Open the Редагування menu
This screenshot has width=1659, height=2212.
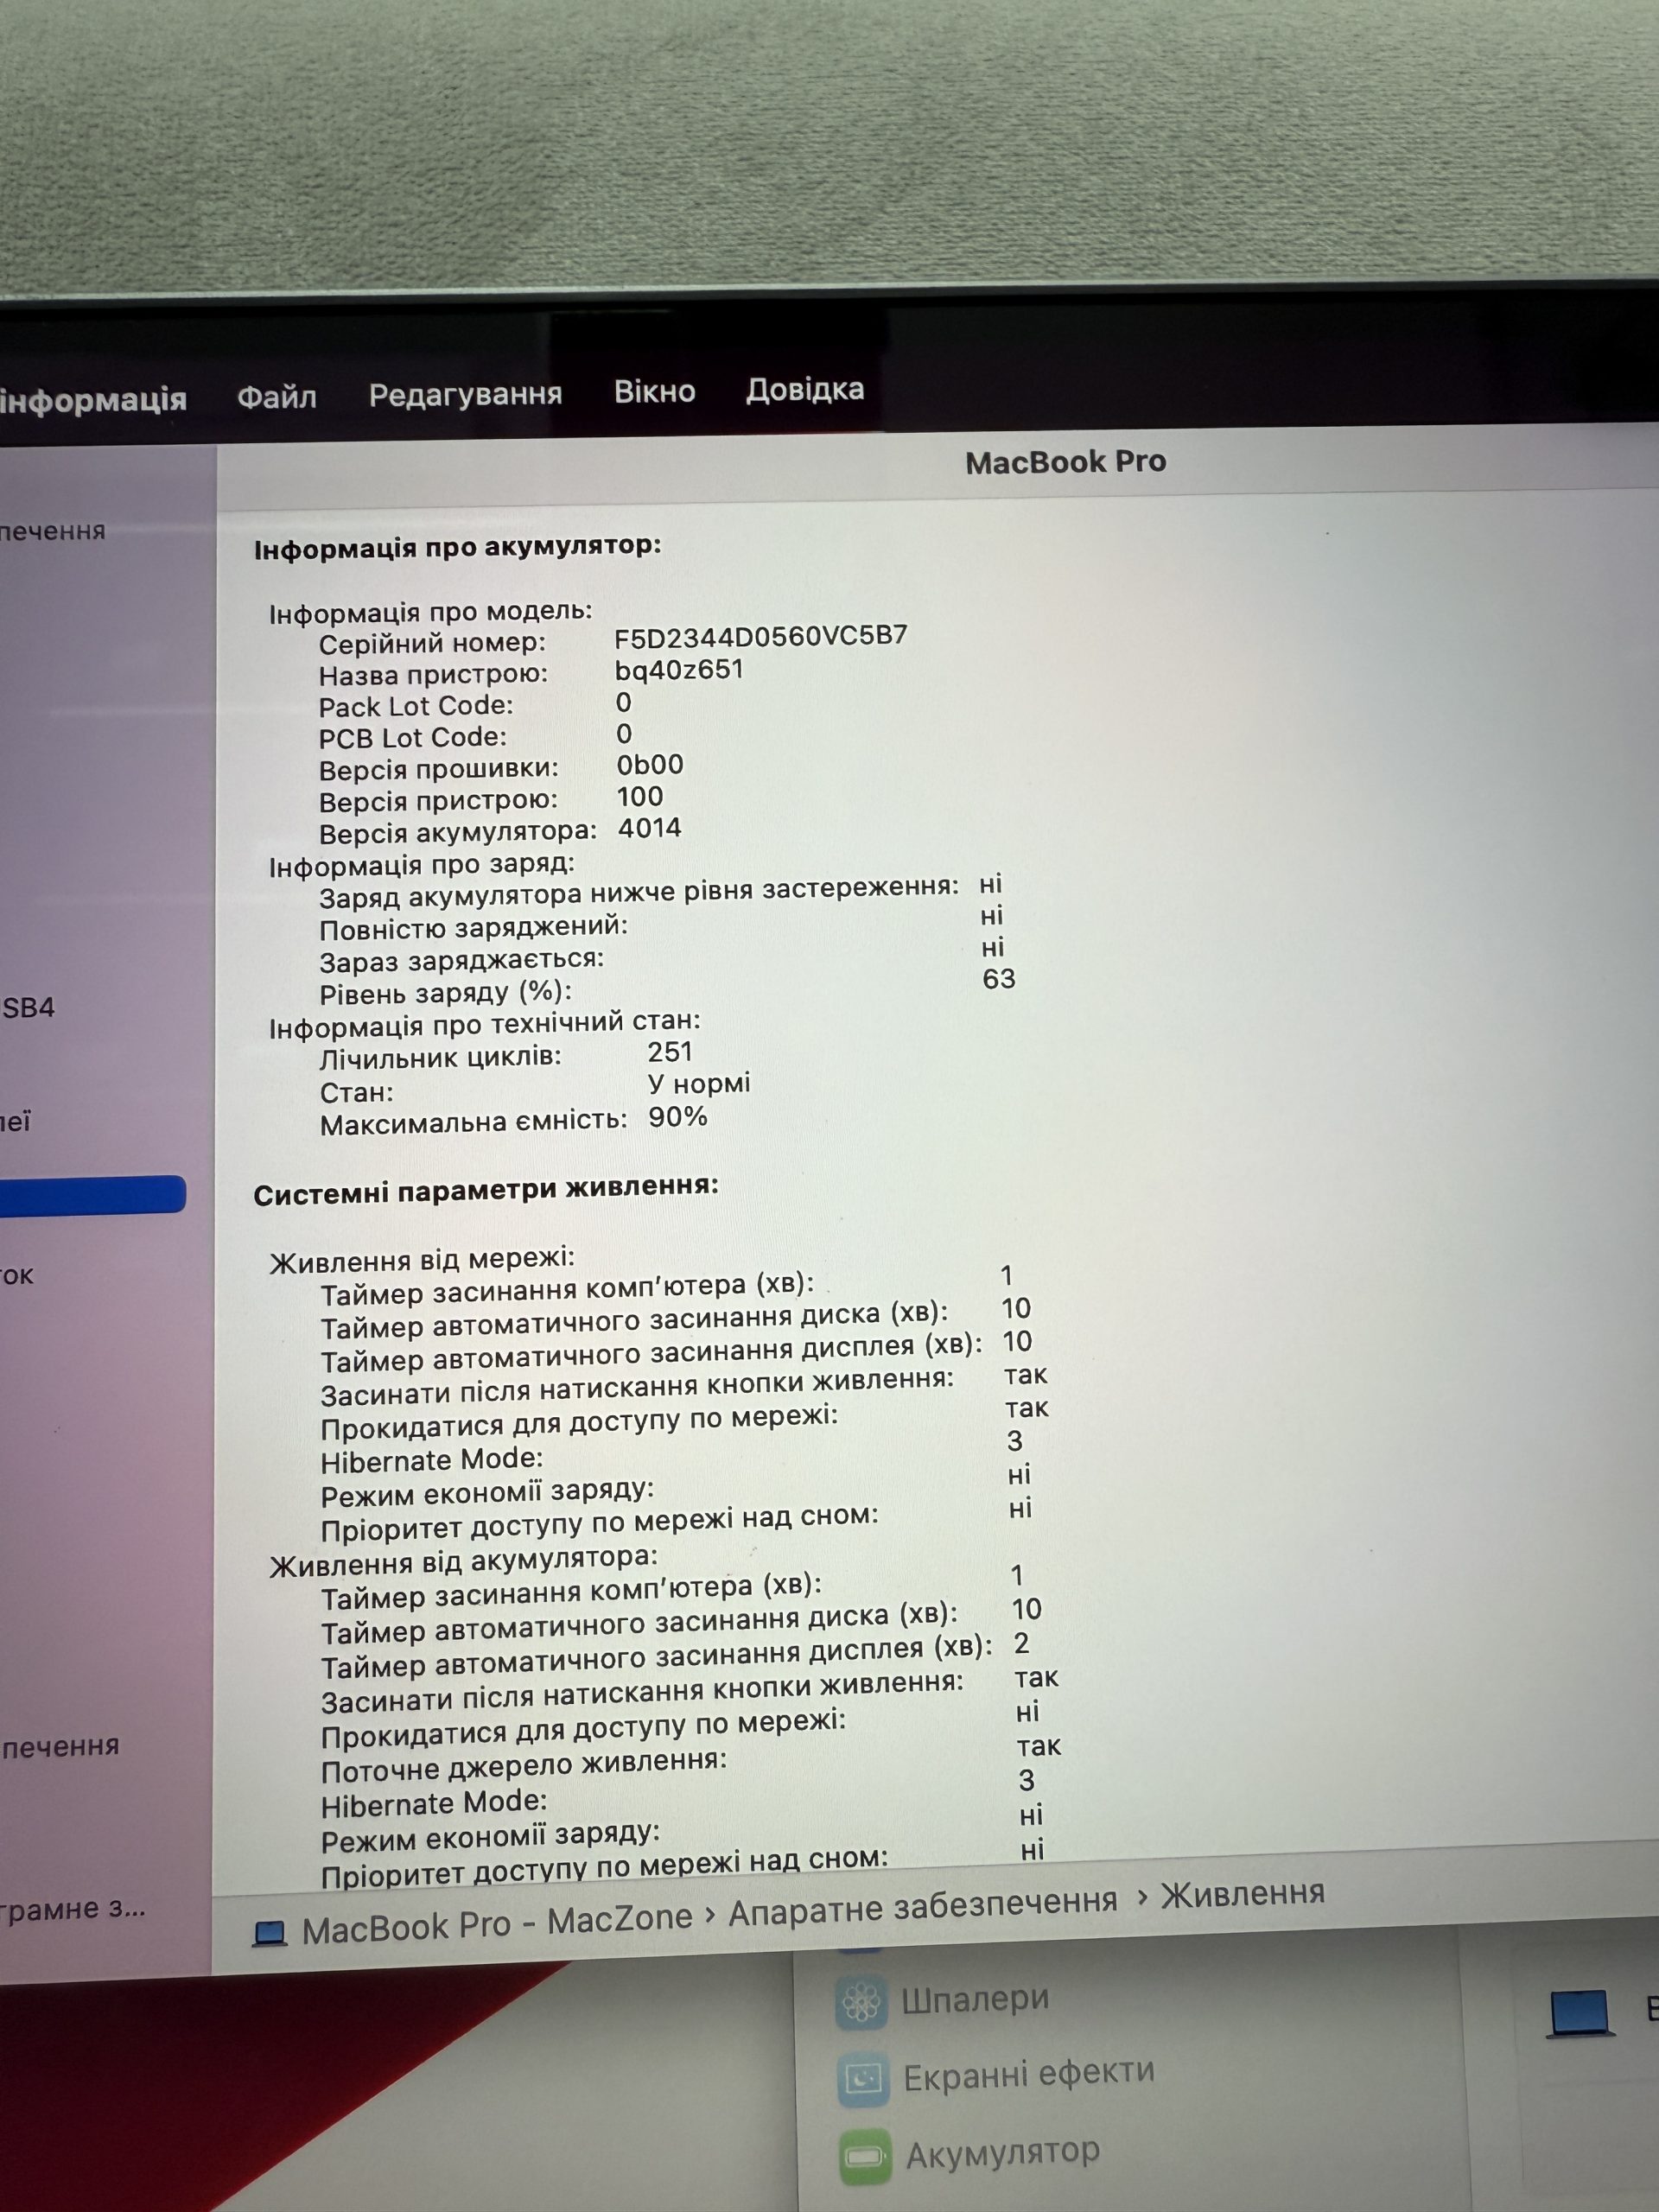465,394
